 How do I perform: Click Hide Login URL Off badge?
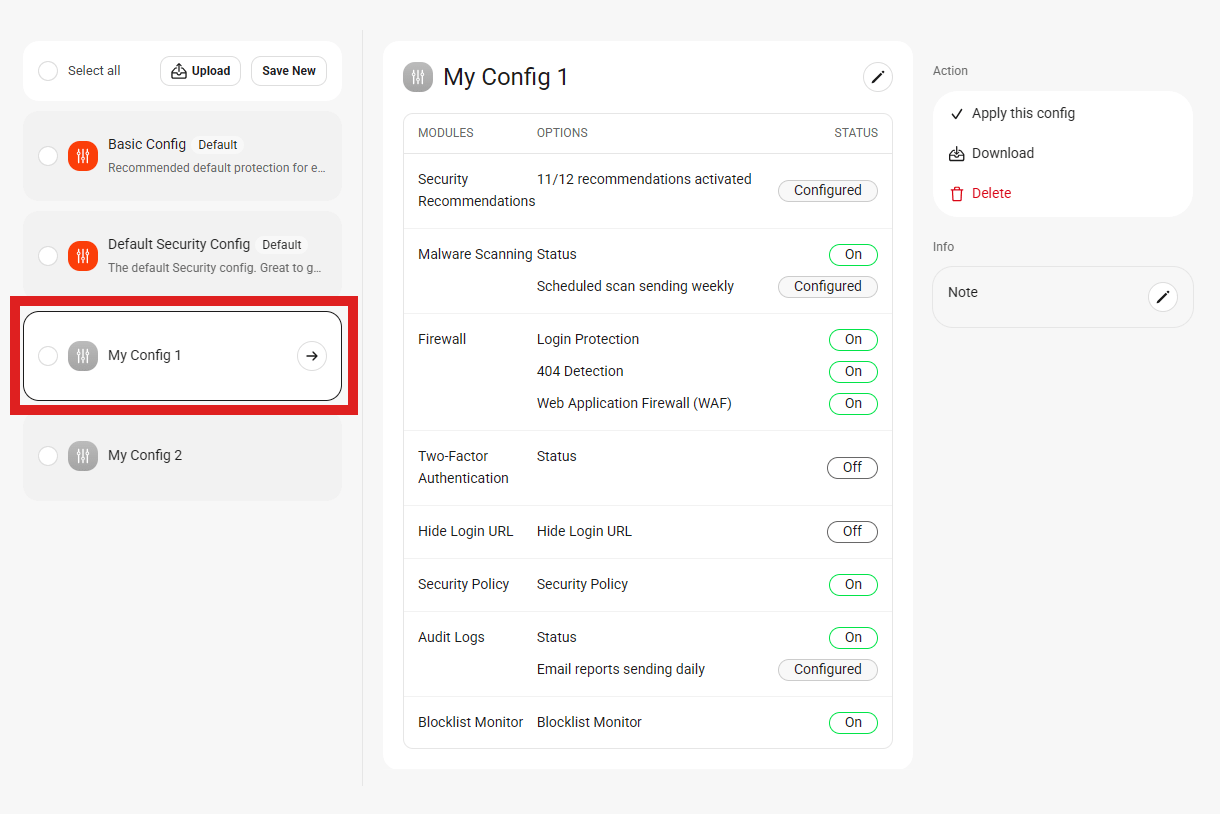tap(852, 532)
